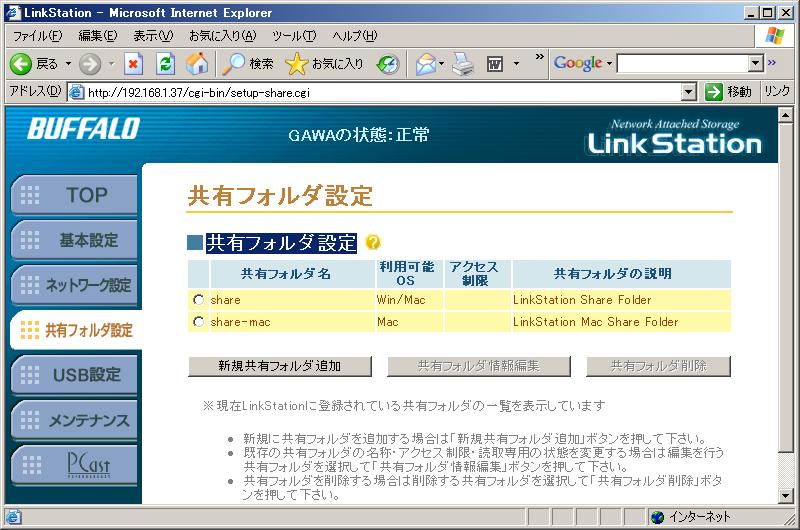The width and height of the screenshot is (800, 530).
Task: Open メンテナンス sidebar tab
Action: (74, 420)
